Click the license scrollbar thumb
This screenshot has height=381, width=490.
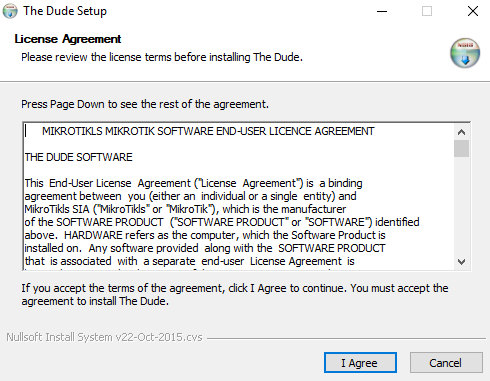click(461, 149)
